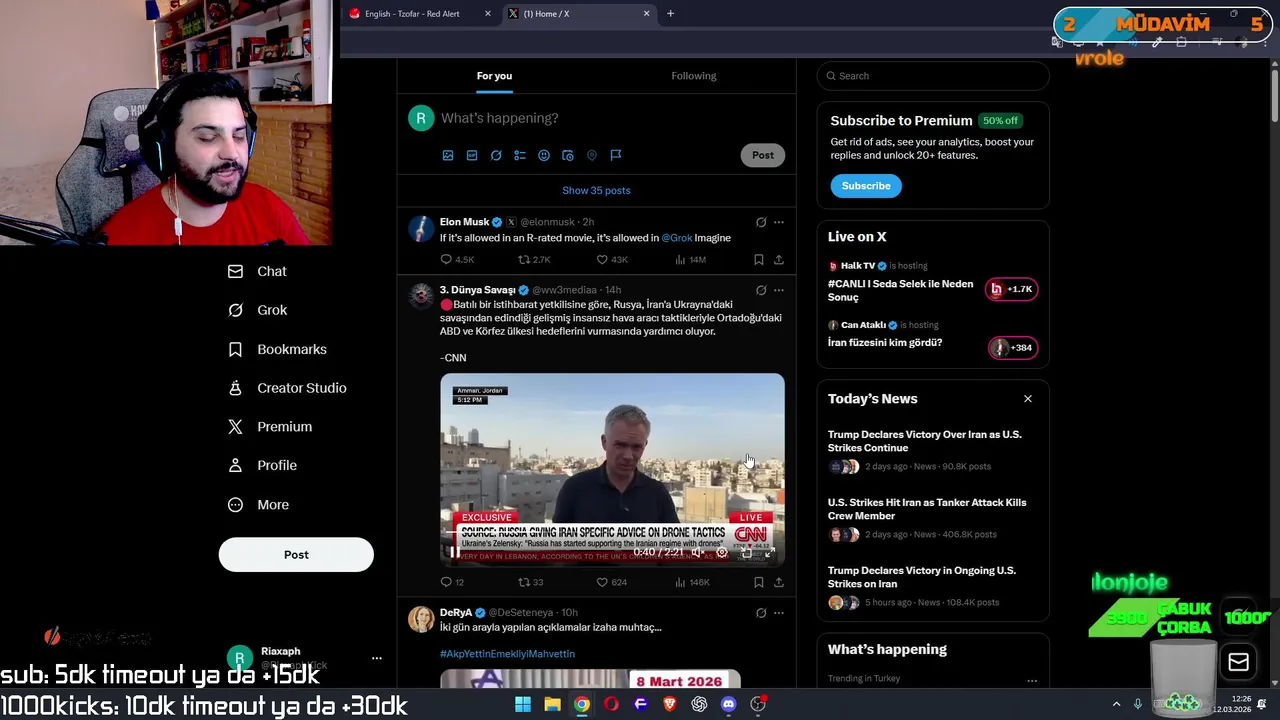Enter fullscreen on the CNN video
This screenshot has height=720, width=1280.
(x=770, y=552)
